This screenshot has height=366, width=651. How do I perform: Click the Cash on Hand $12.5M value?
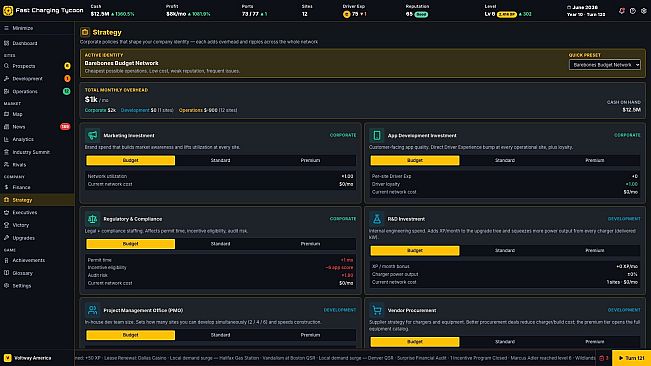[x=631, y=110]
